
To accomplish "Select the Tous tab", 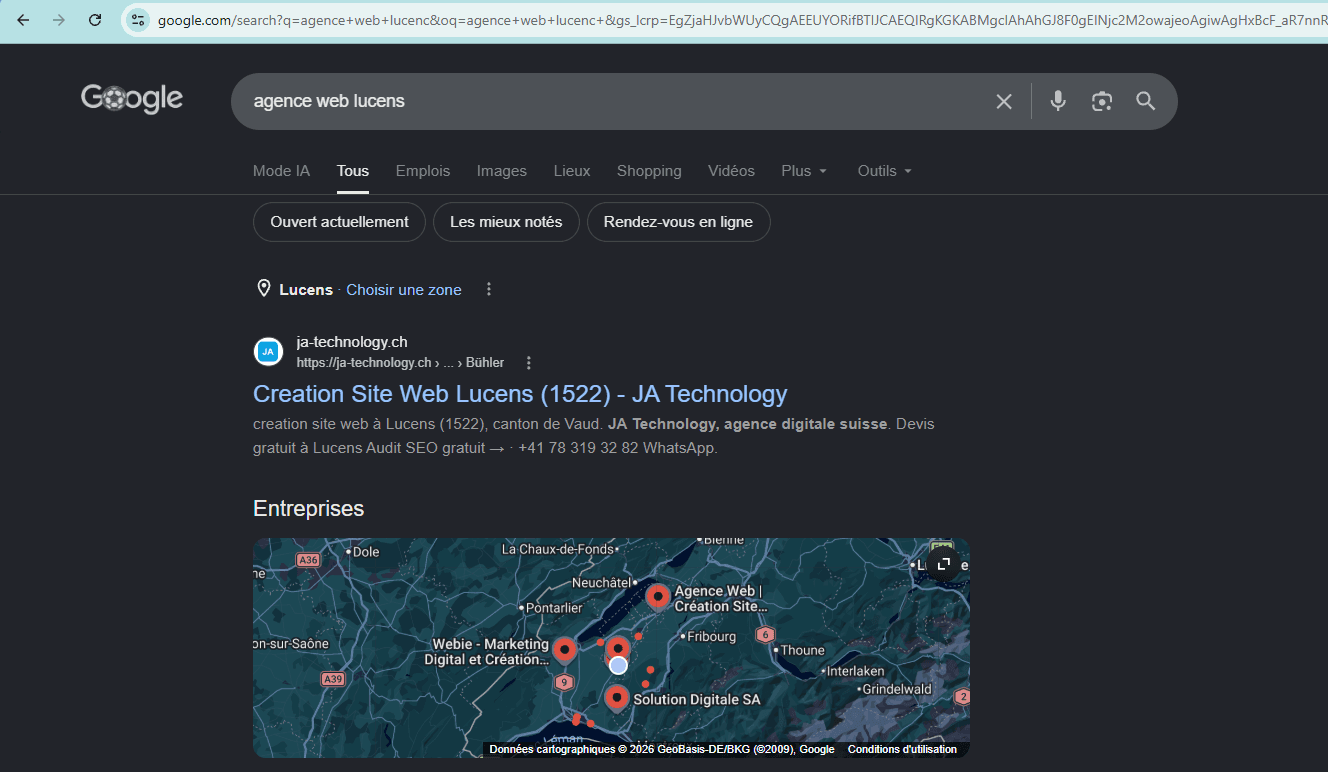I will coord(353,171).
